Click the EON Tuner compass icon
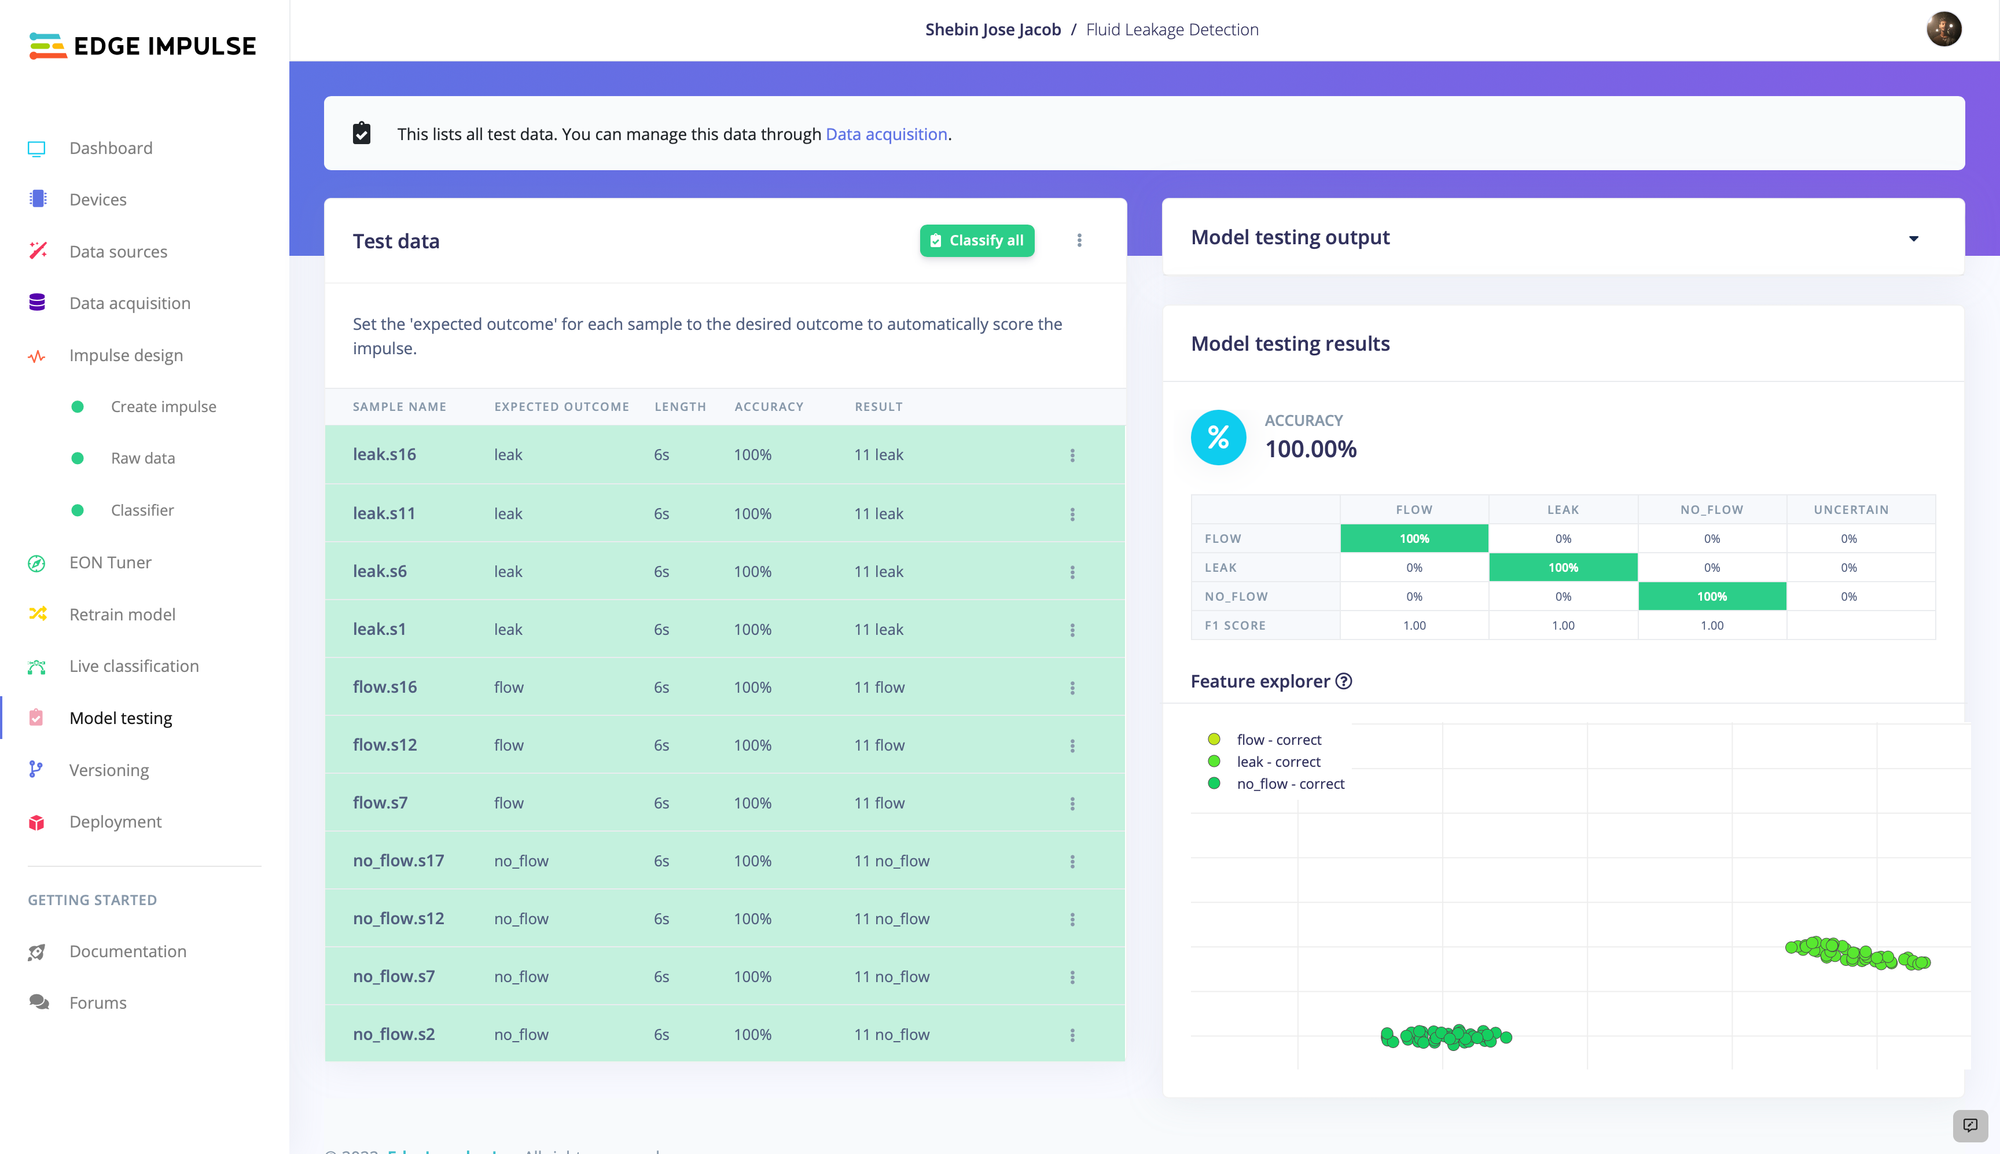2000x1154 pixels. [37, 563]
